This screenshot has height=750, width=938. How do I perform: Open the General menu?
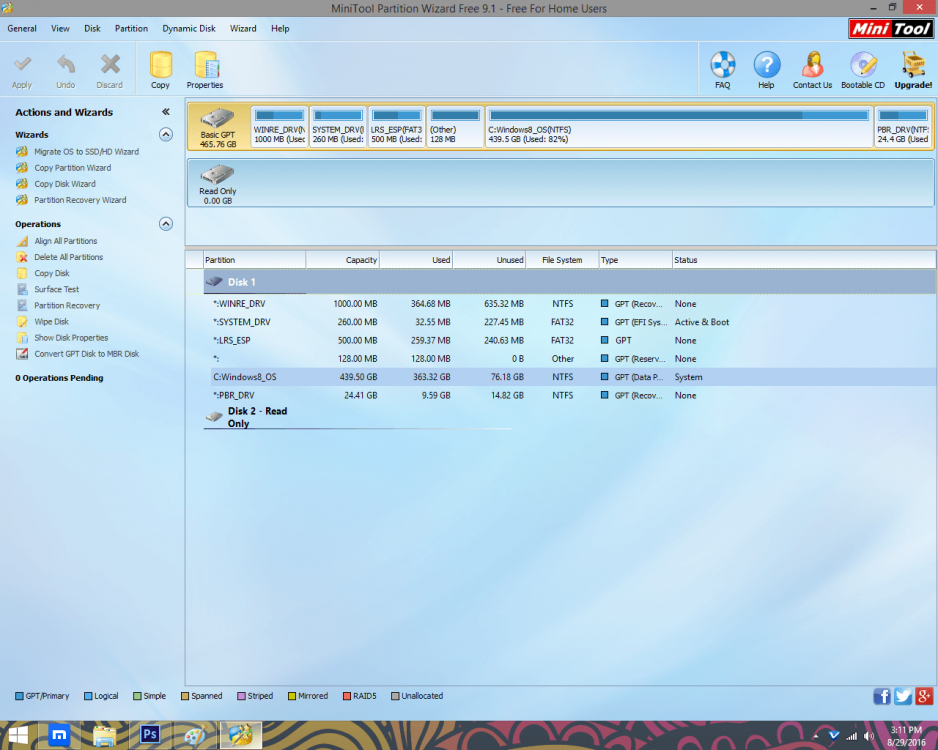point(22,28)
